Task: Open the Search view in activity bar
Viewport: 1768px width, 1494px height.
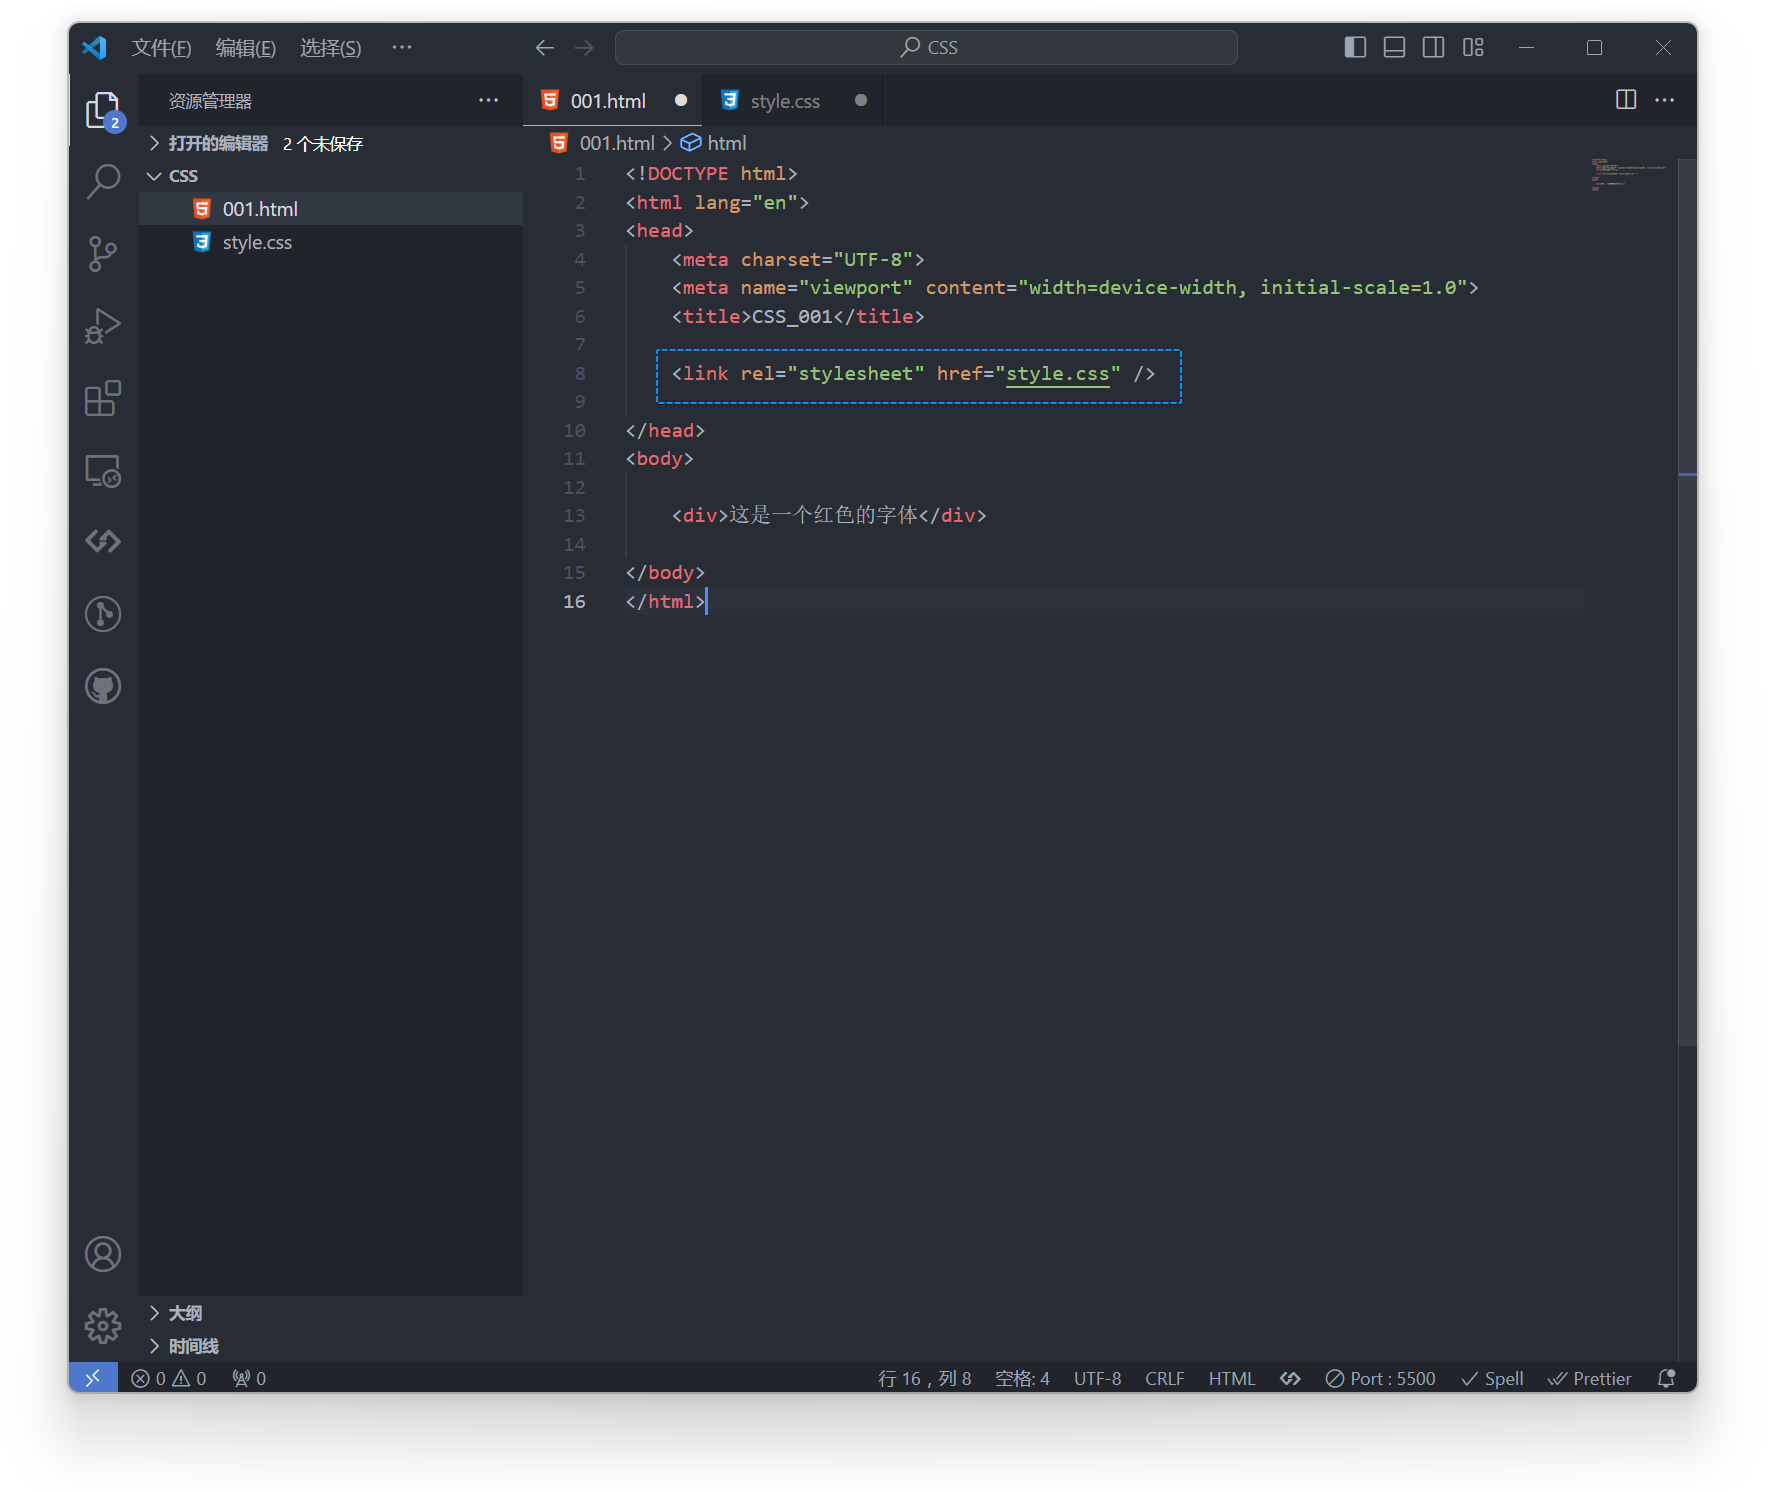Action: pyautogui.click(x=103, y=181)
